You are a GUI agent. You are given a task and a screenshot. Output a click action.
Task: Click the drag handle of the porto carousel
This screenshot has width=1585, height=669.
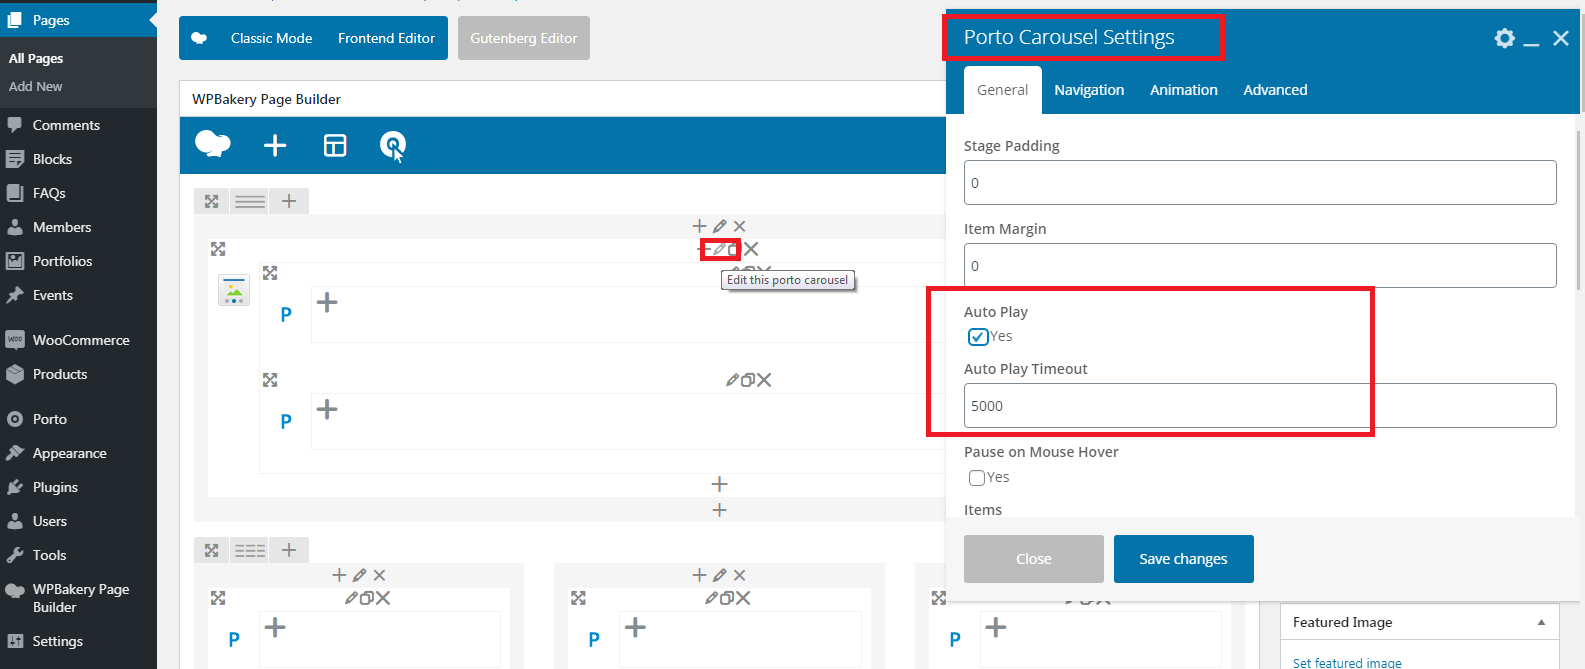(218, 249)
